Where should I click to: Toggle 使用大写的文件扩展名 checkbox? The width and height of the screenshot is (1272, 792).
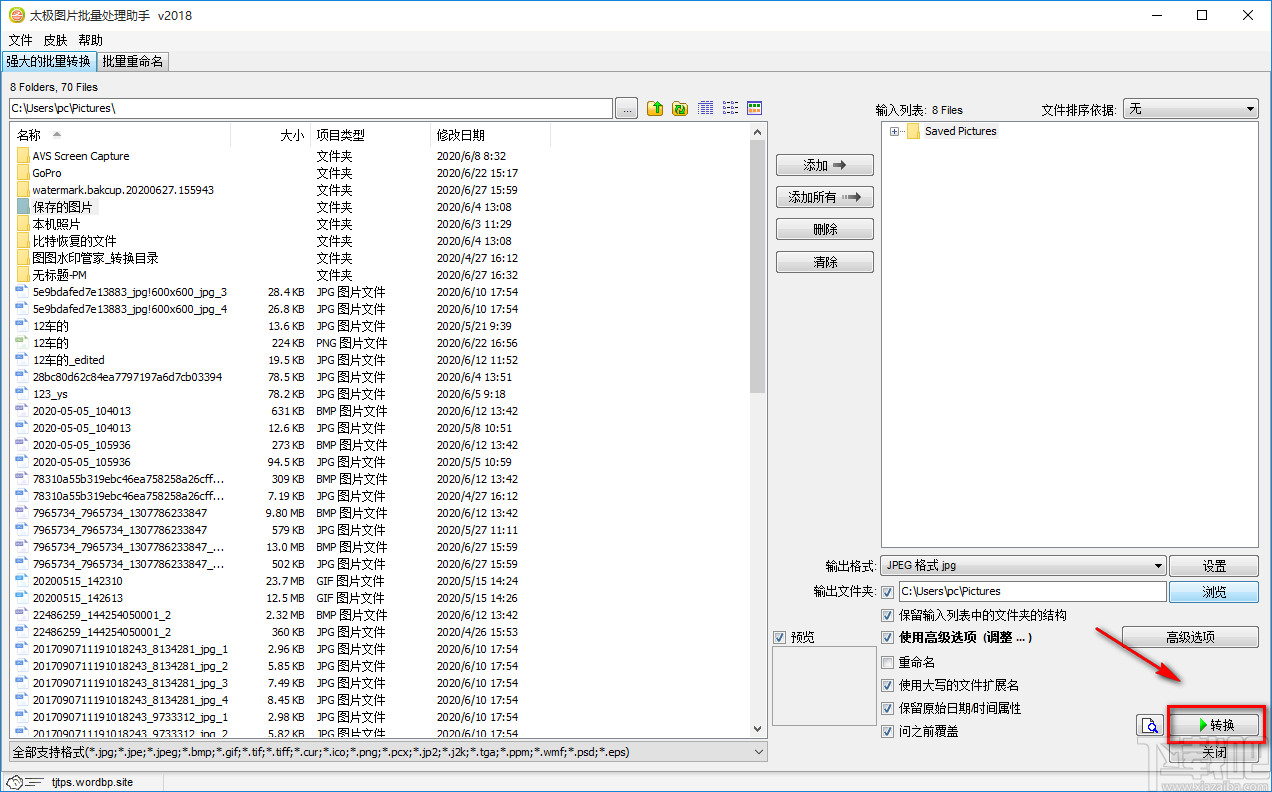887,685
